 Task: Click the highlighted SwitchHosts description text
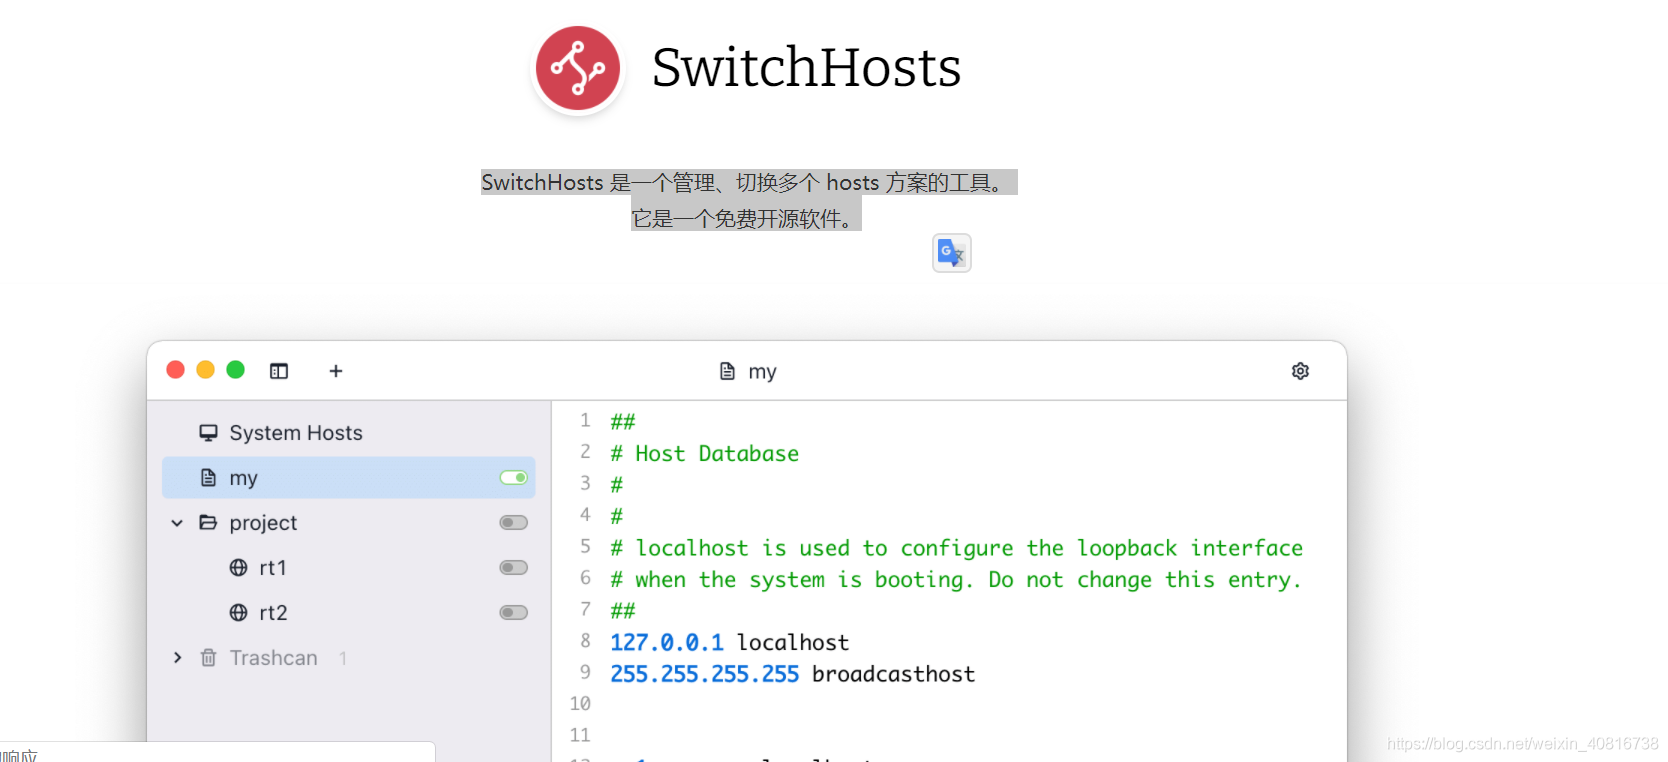(x=749, y=182)
